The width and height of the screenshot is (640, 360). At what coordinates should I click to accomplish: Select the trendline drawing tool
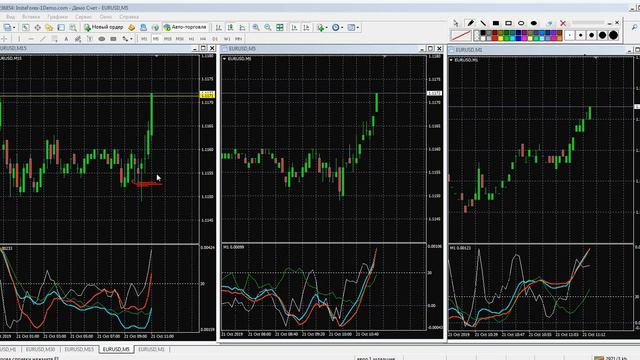42,39
